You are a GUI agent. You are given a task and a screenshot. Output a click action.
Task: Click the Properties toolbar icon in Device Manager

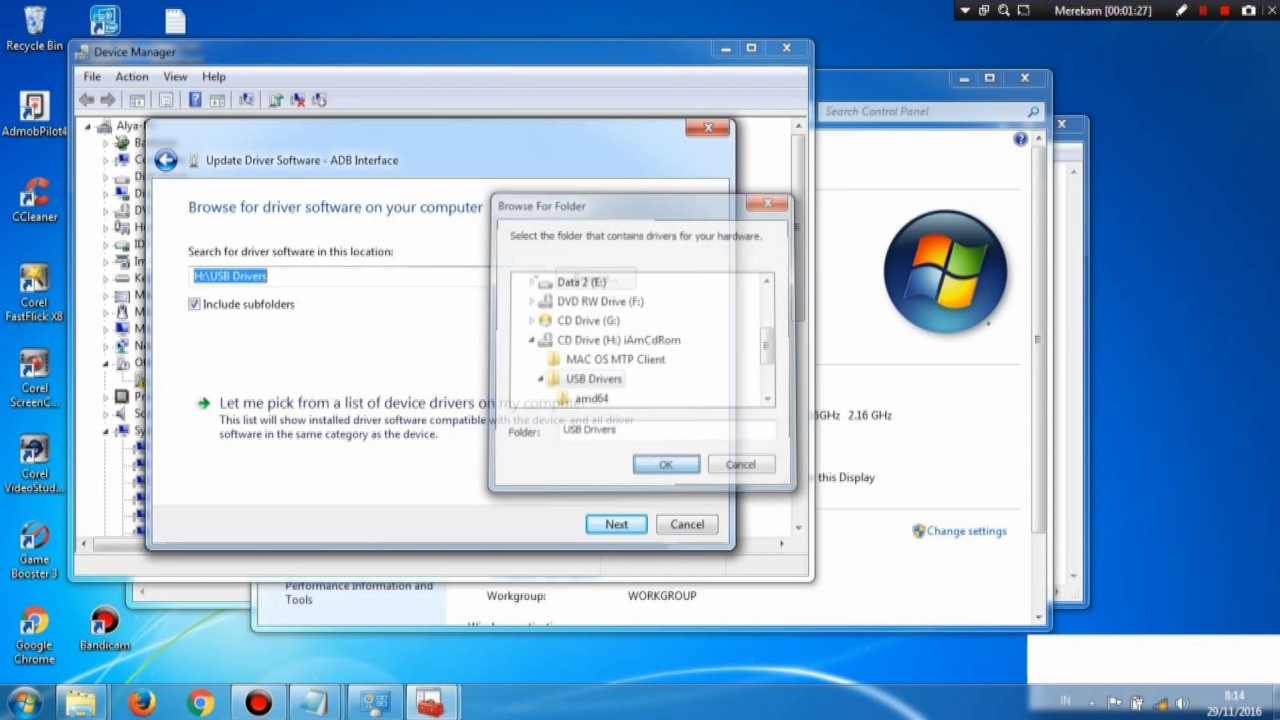166,100
